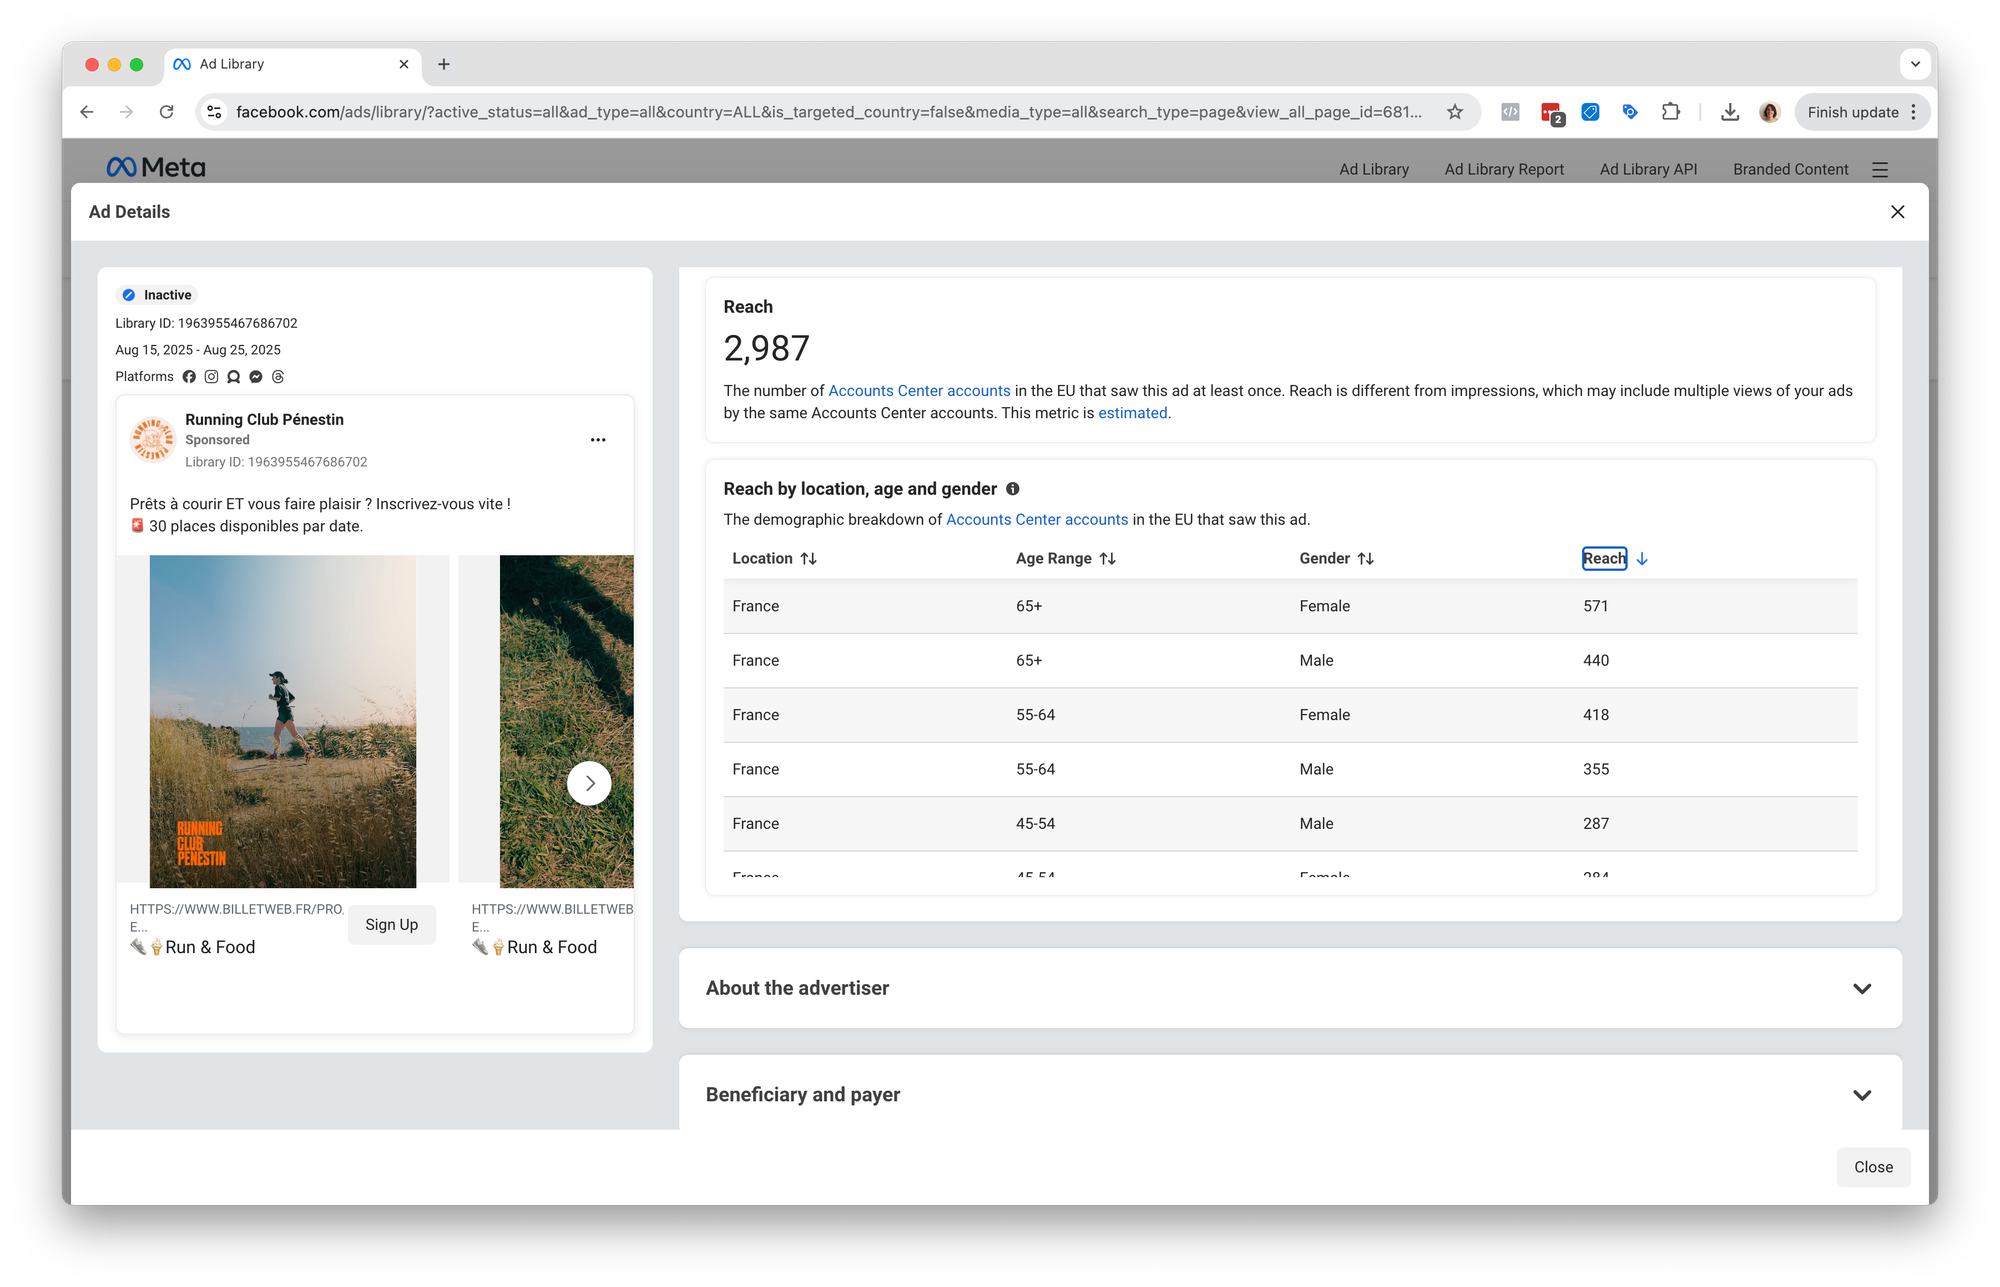Follow the blue 'estimated' link
The image size is (2000, 1287).
click(1132, 413)
